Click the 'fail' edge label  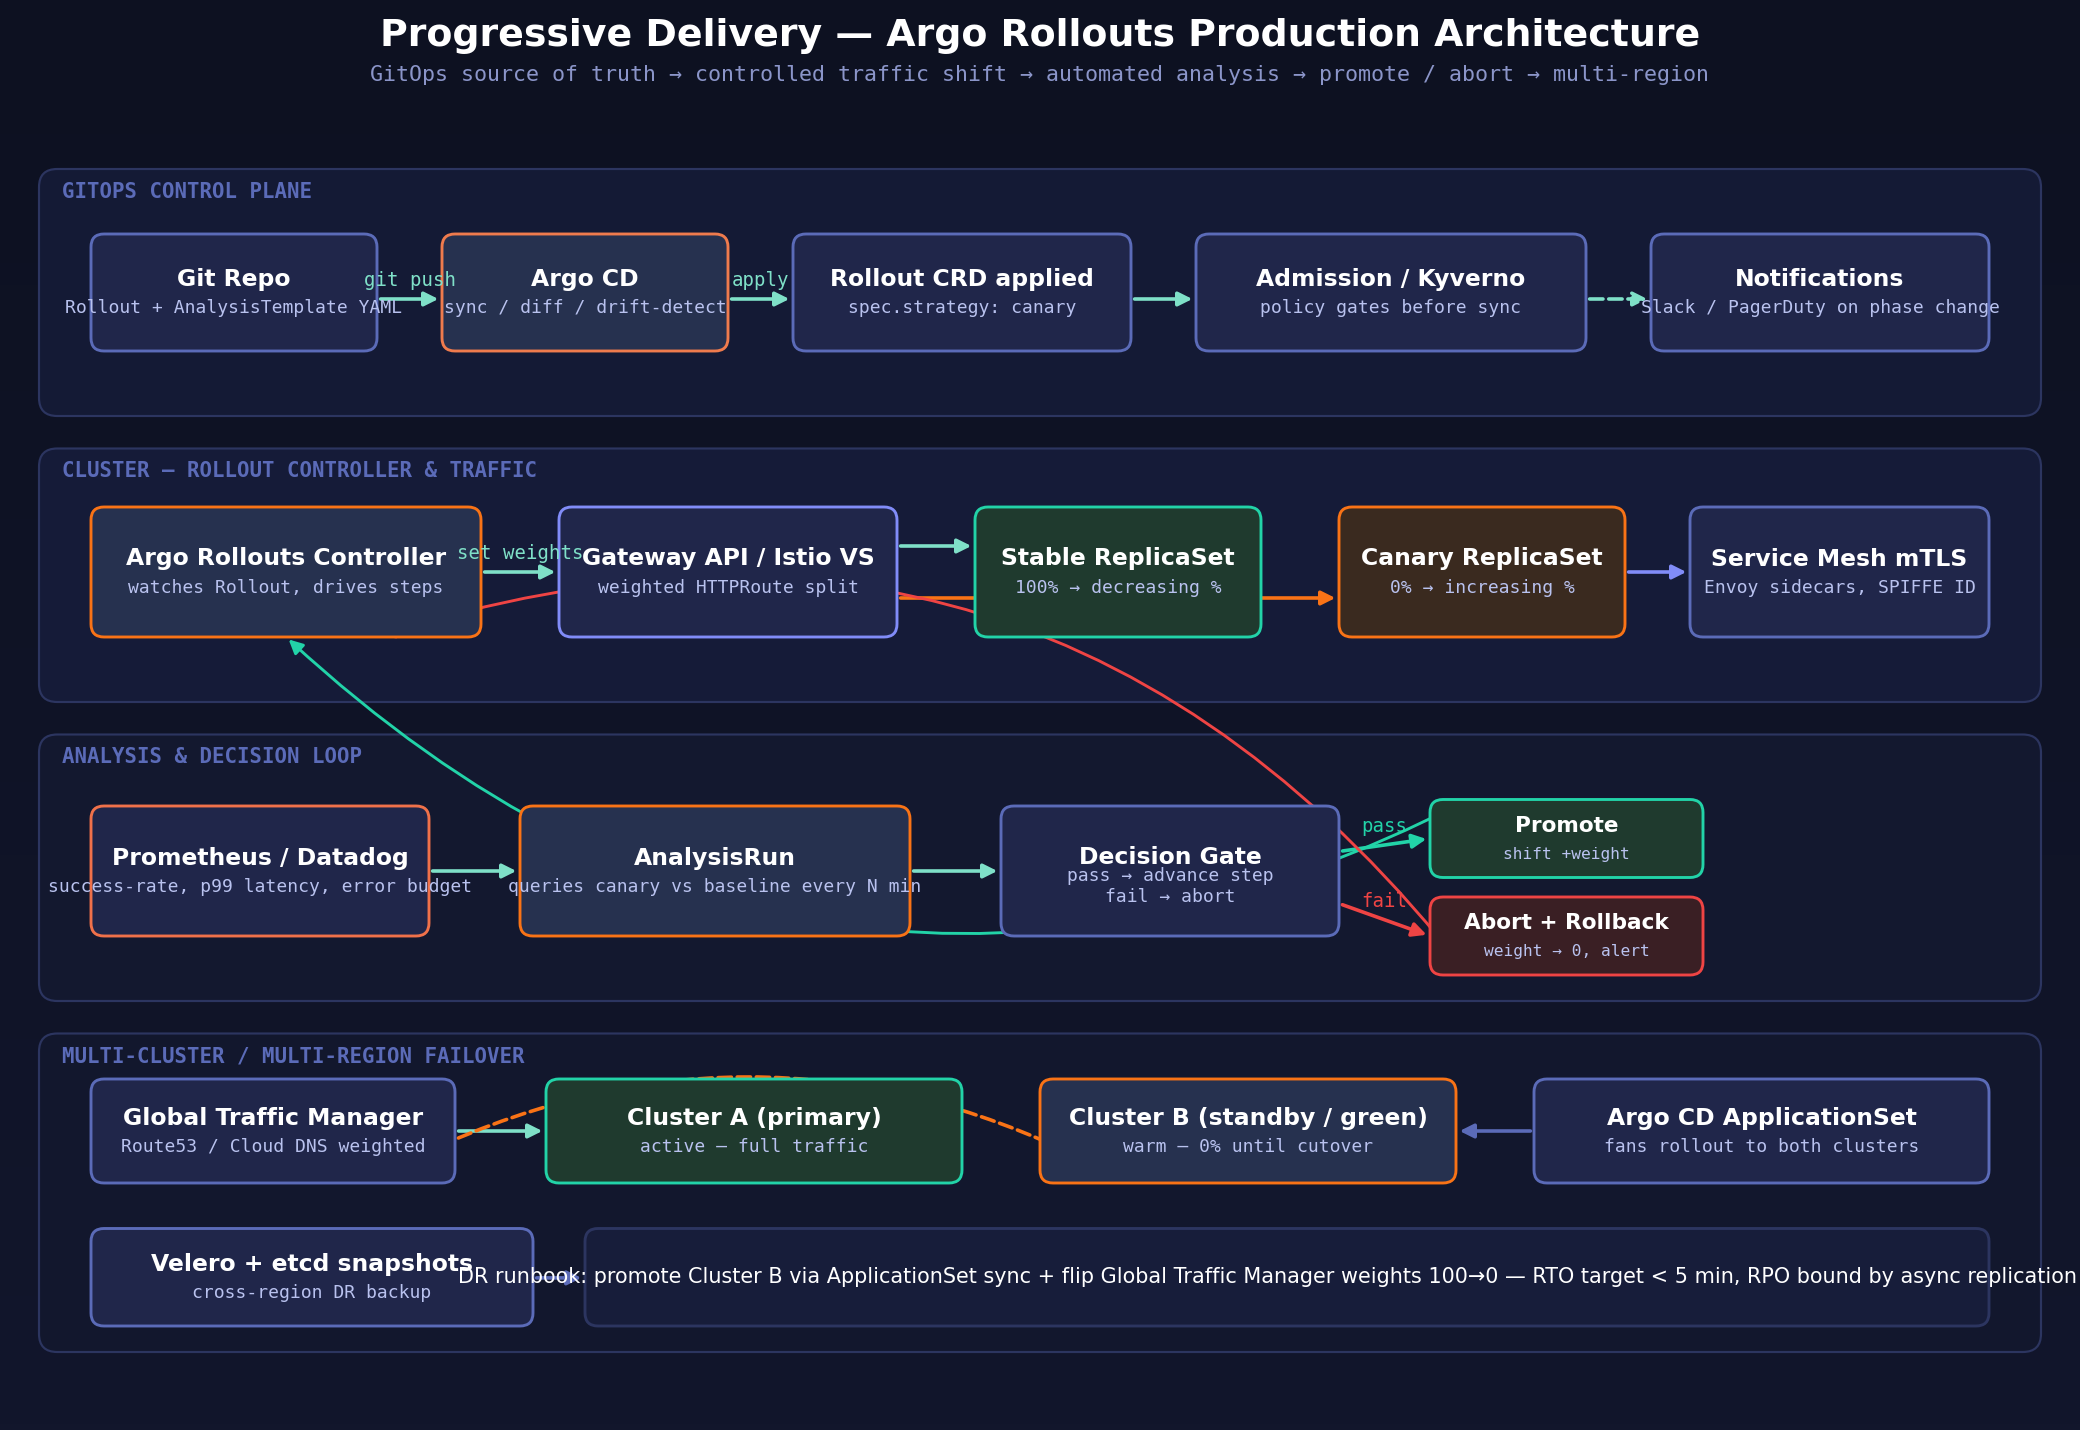(1384, 901)
